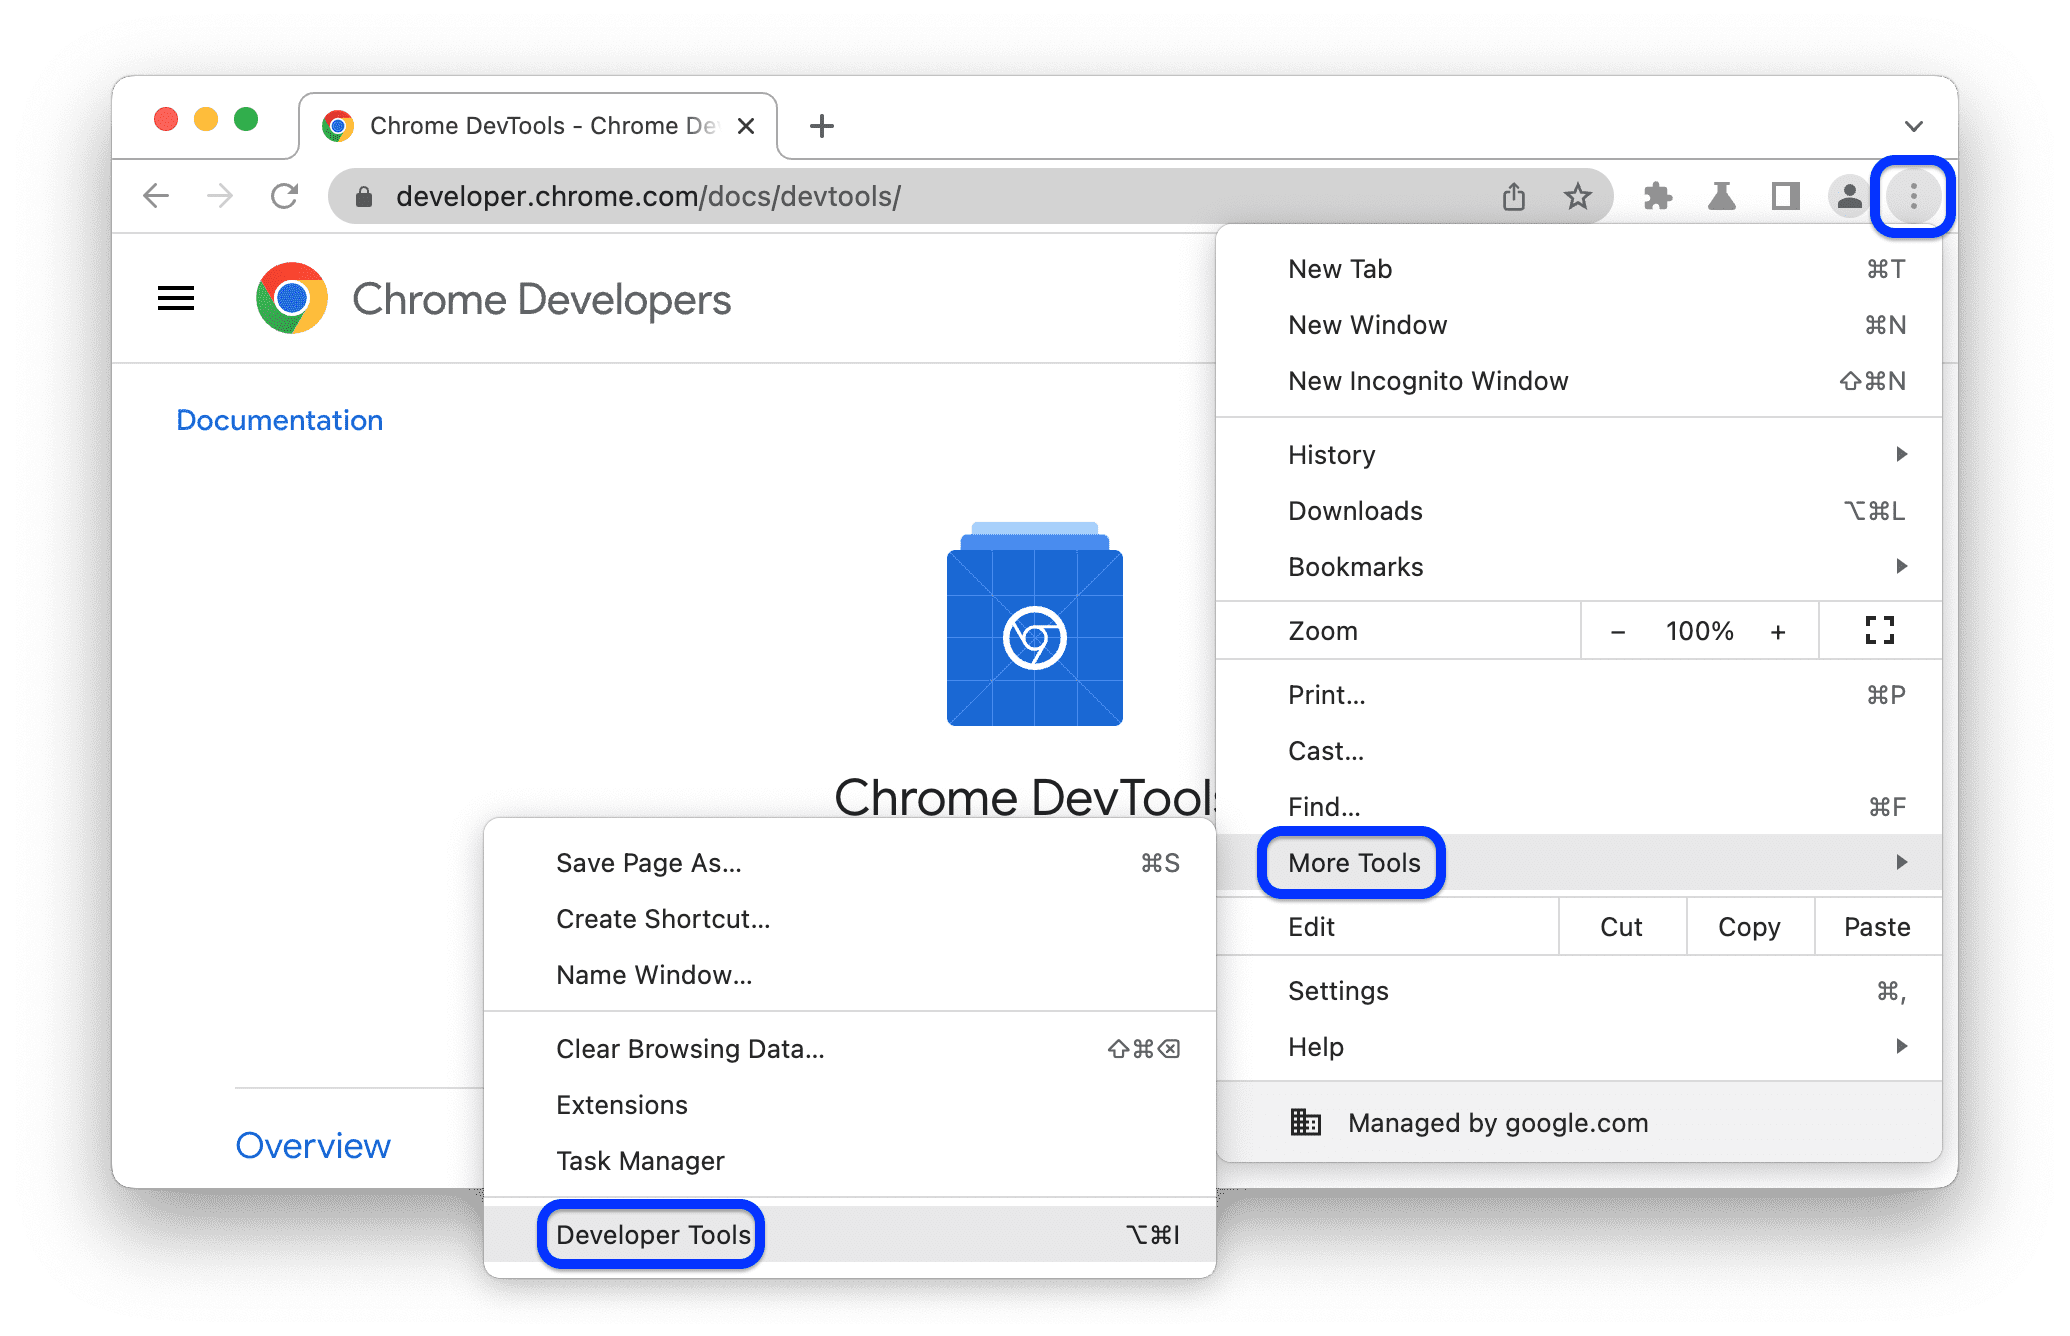Image resolution: width=2070 pixels, height=1336 pixels.
Task: Click the profile/account icon
Action: 1844,196
